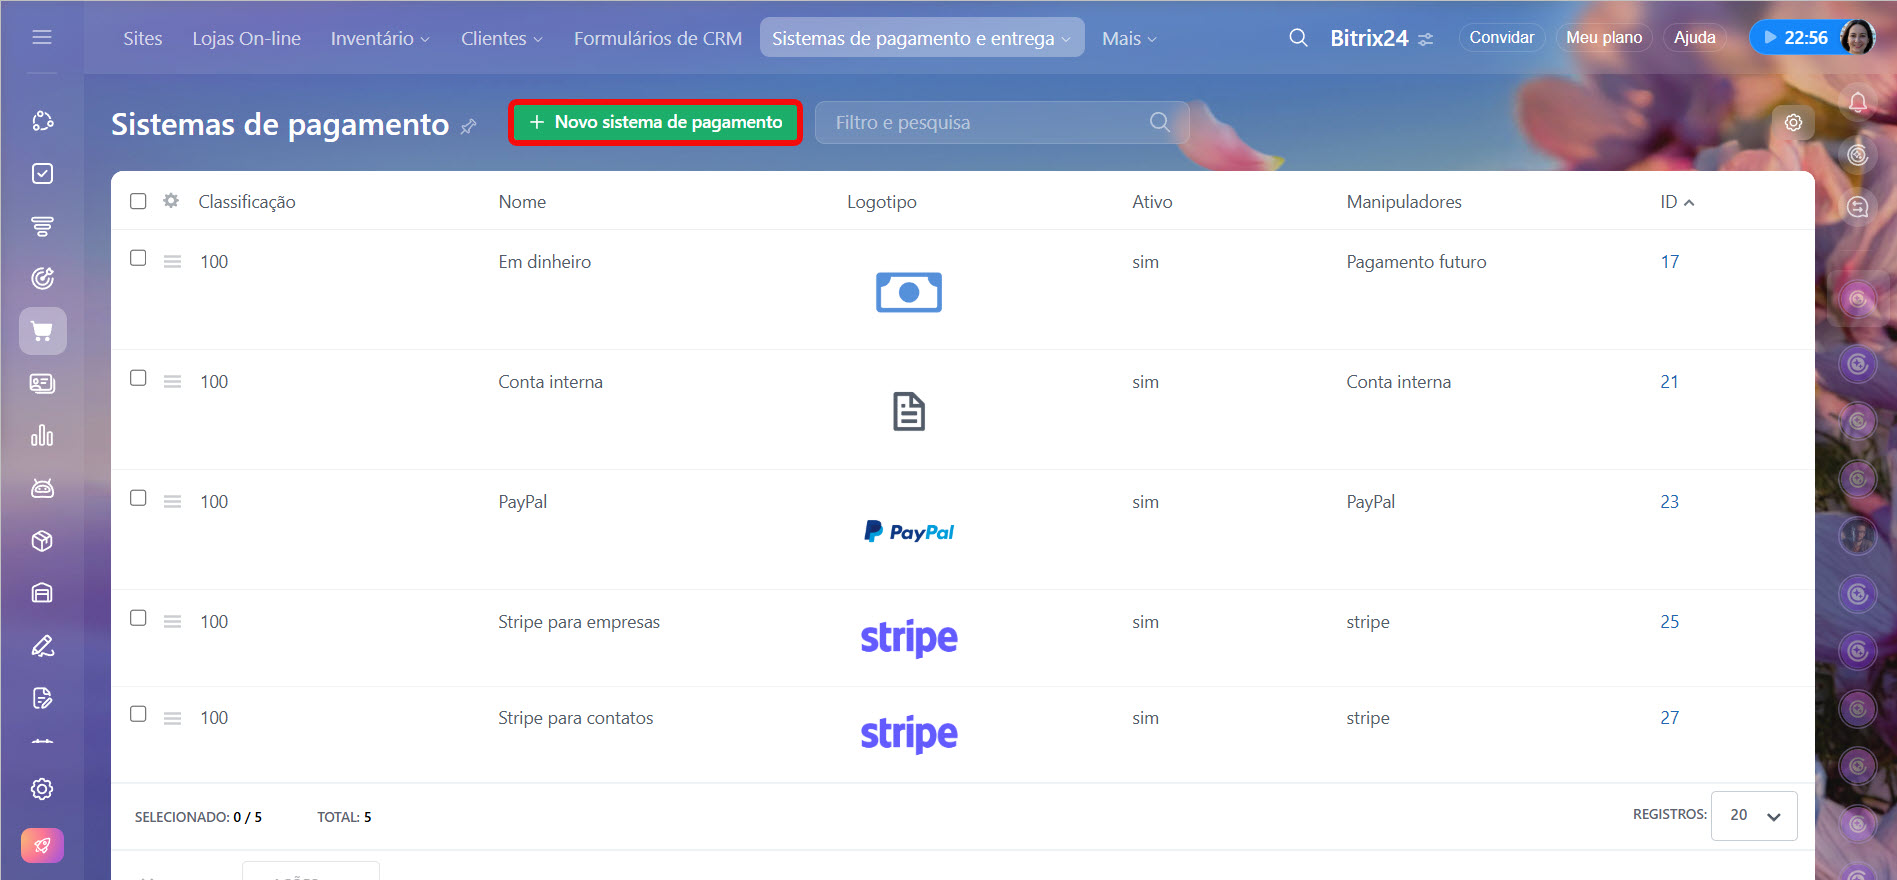Open the tasks checkmark icon in sidebar

coord(42,174)
